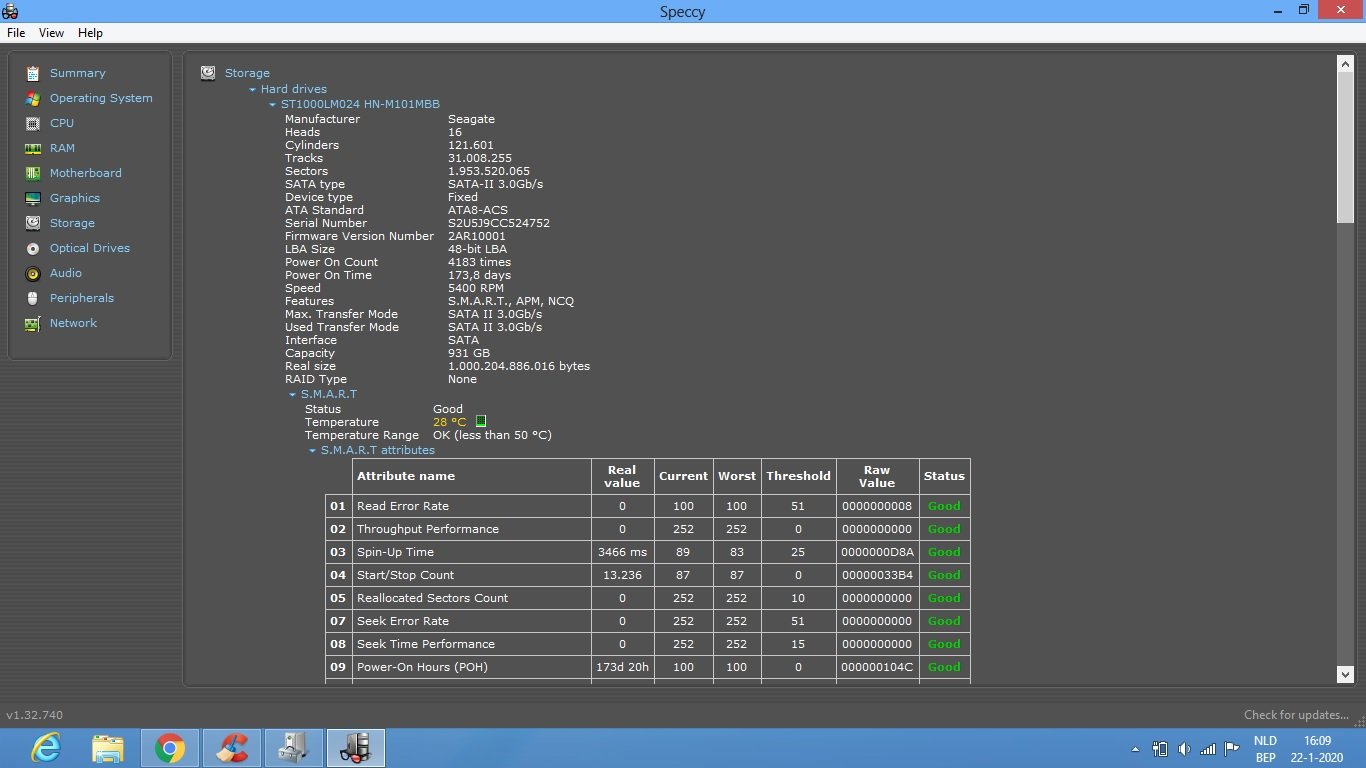Show hidden tray icons arrow
The image size is (1366, 768).
pyautogui.click(x=1135, y=749)
